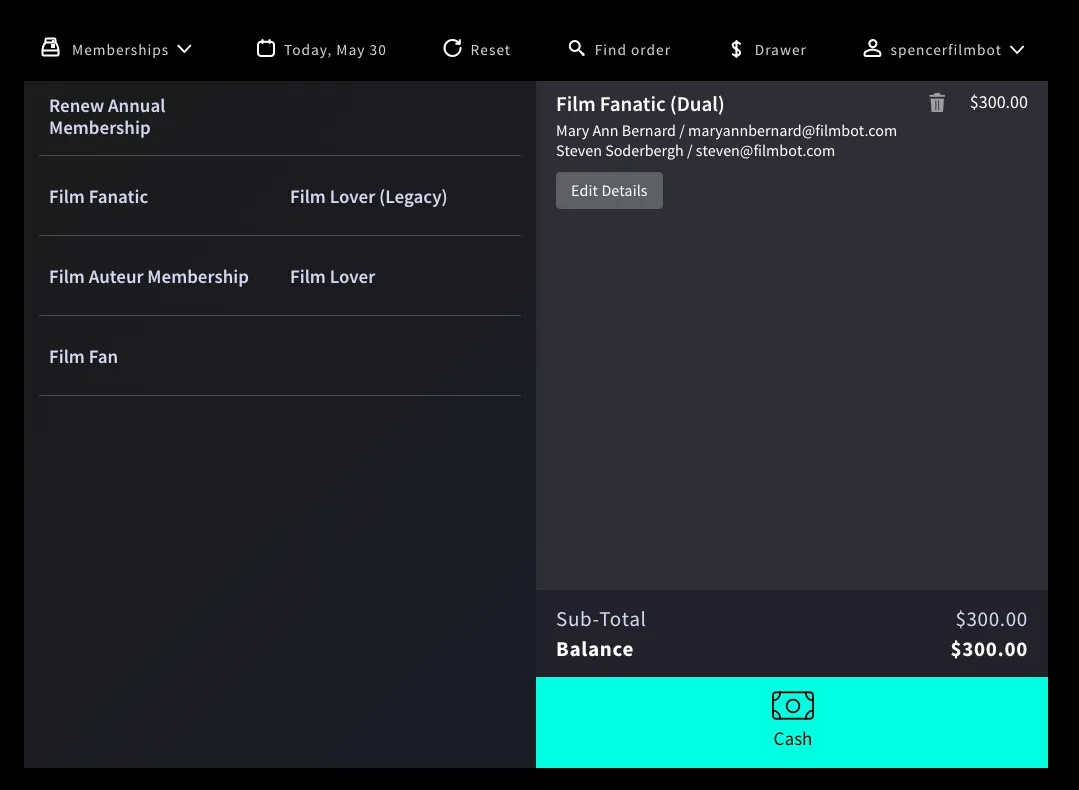Click the register icon beside Memberships

click(x=50, y=47)
